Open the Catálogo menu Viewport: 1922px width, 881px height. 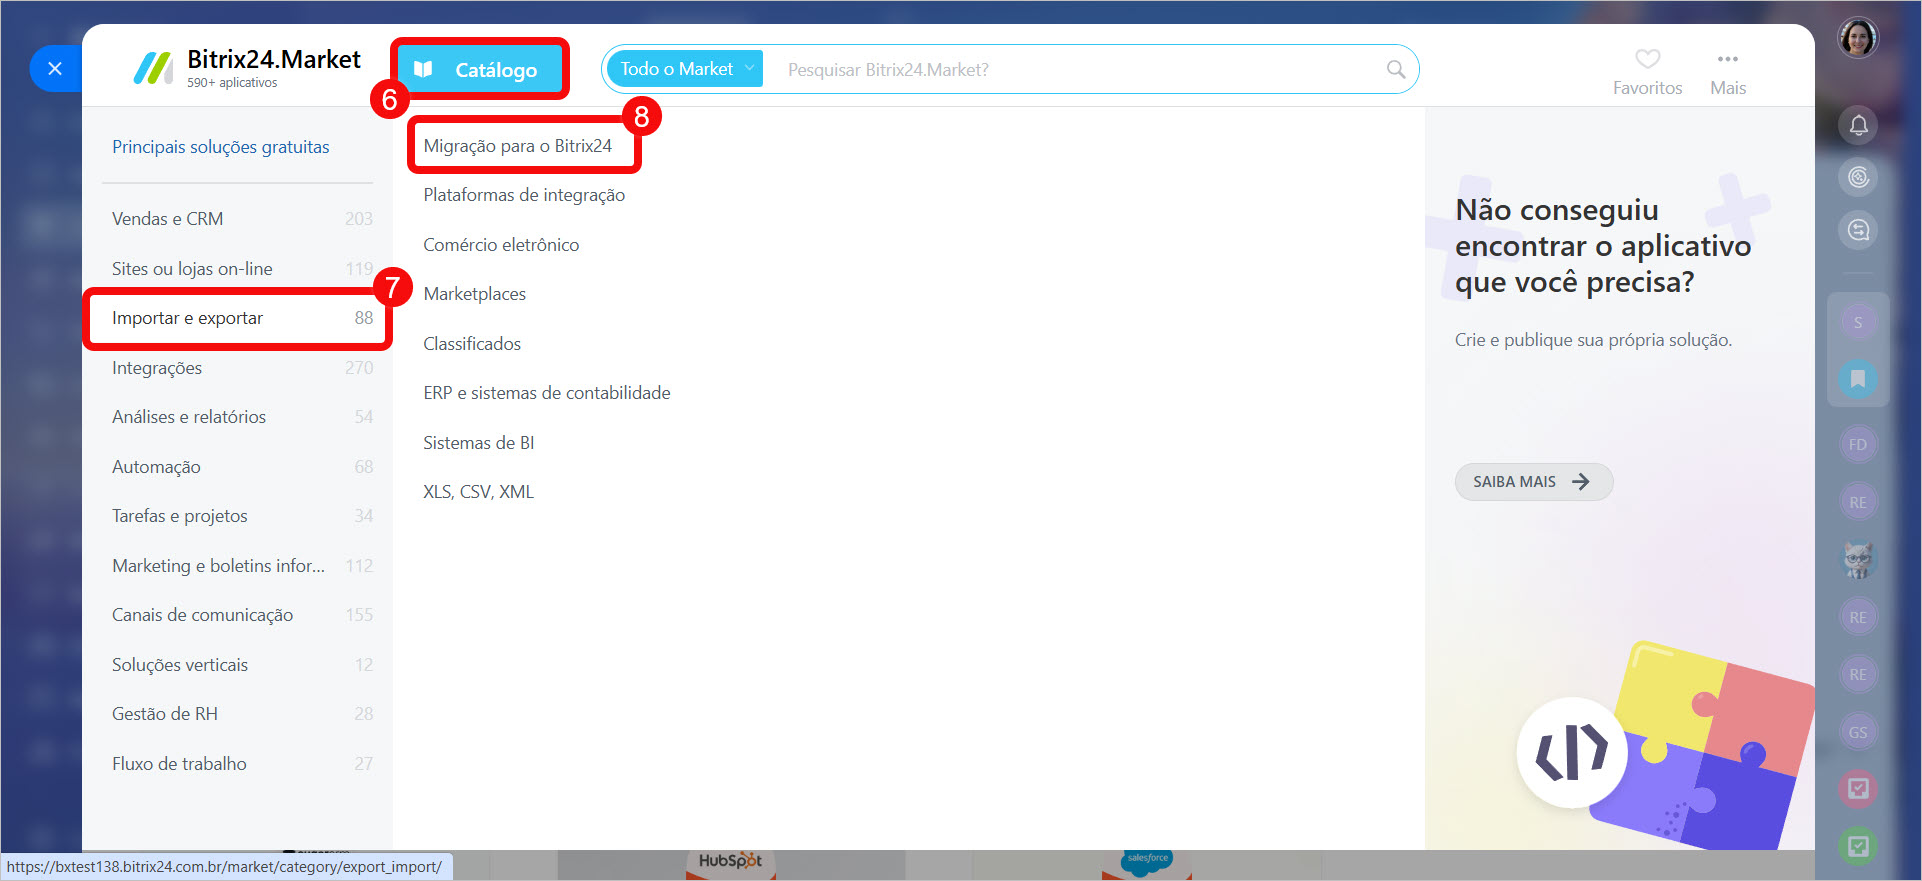coord(481,69)
